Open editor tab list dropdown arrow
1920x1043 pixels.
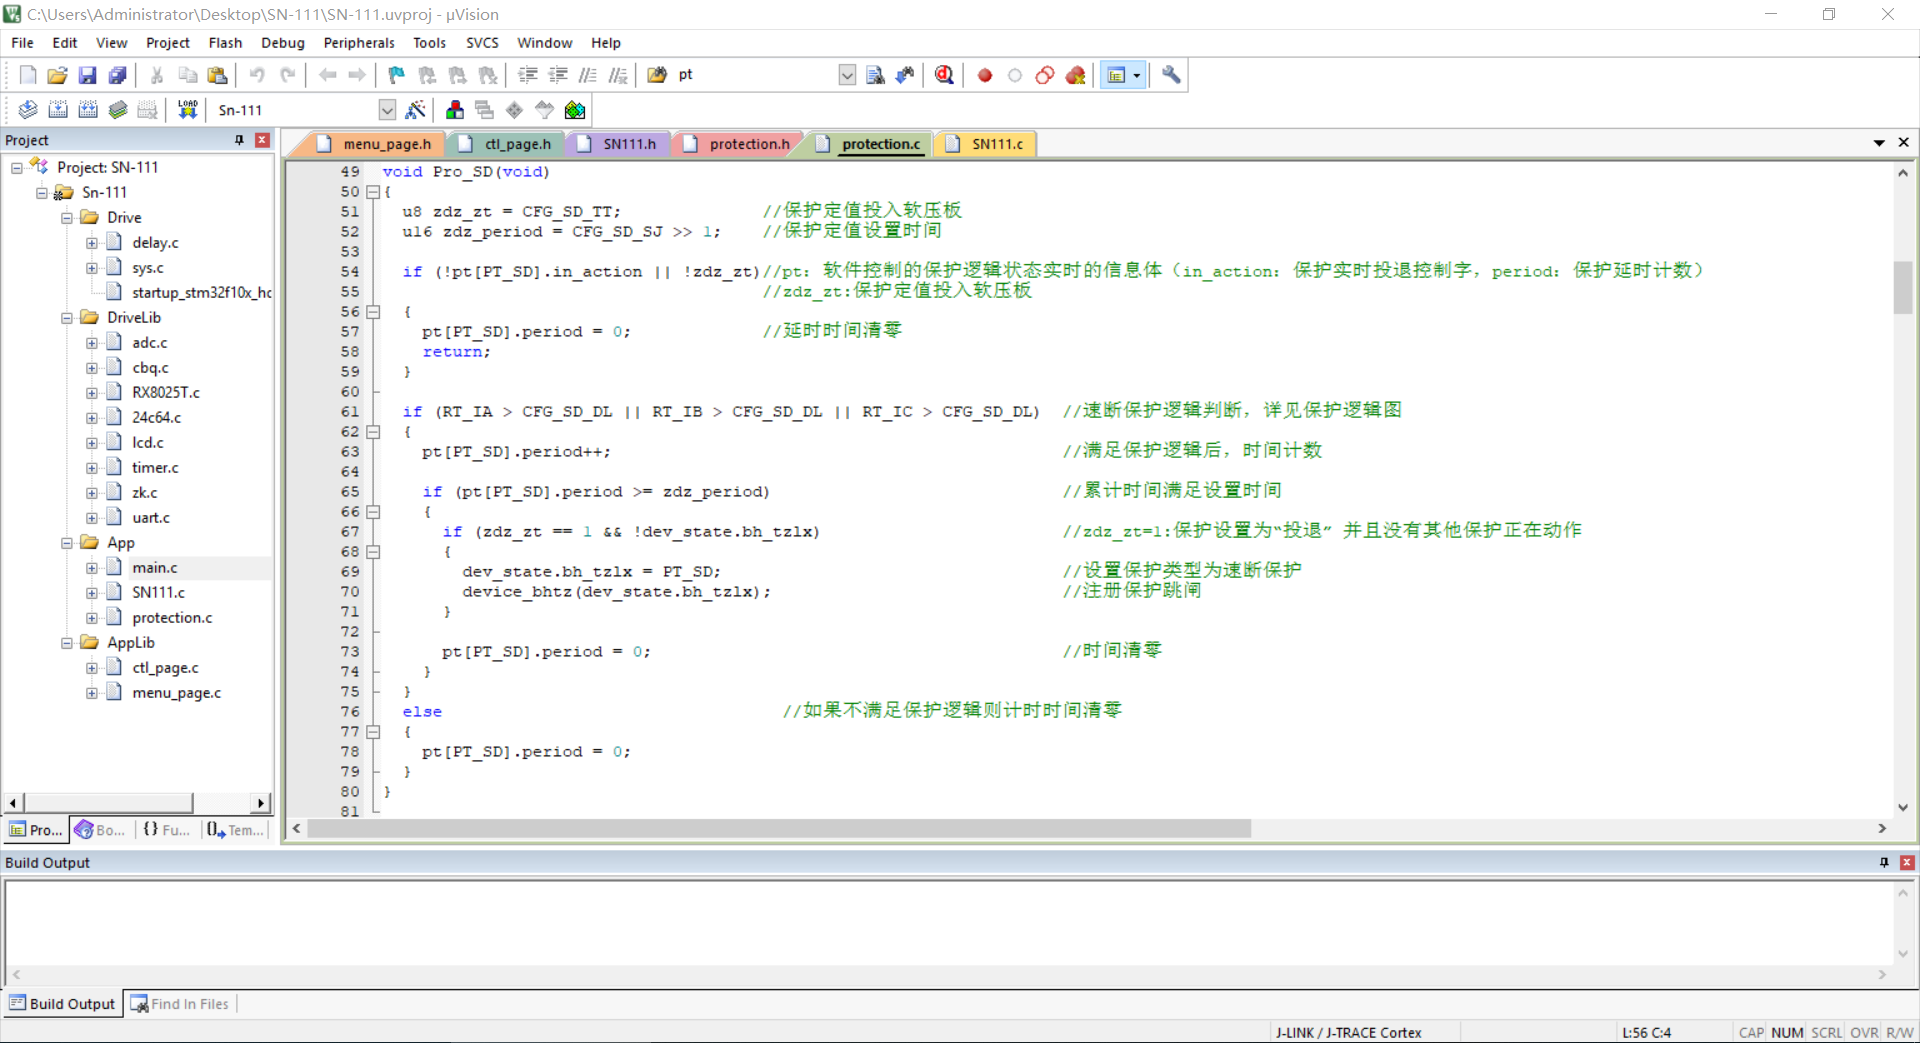click(x=1879, y=144)
